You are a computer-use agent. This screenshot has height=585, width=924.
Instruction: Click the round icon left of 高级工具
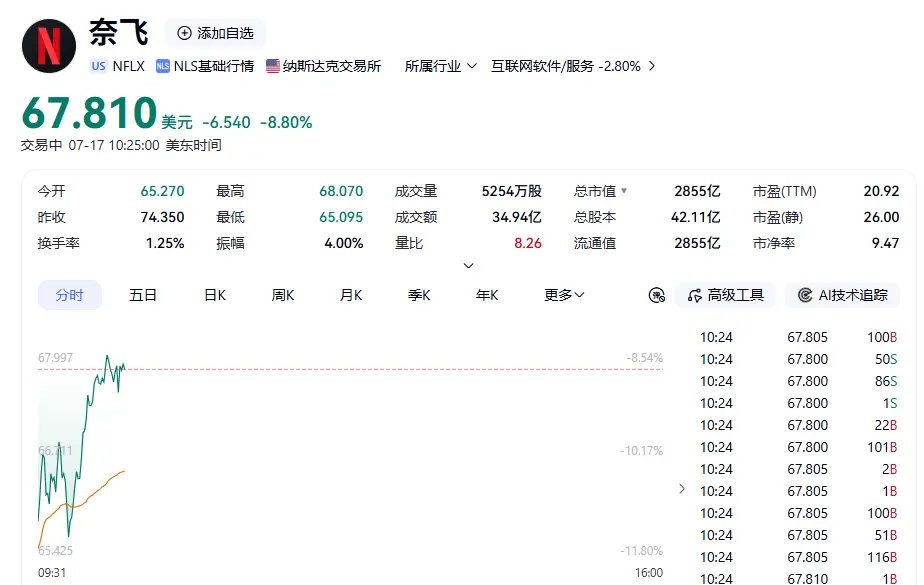(x=656, y=295)
